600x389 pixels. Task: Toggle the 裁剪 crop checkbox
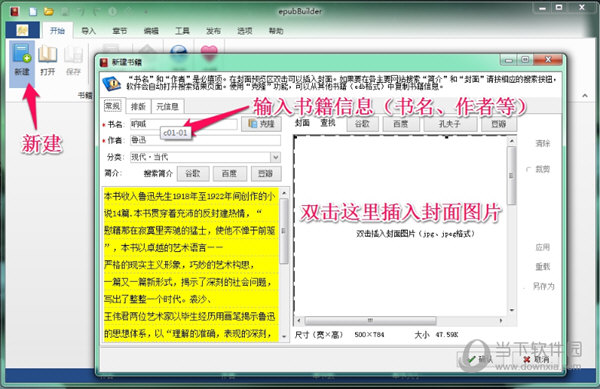tap(528, 169)
